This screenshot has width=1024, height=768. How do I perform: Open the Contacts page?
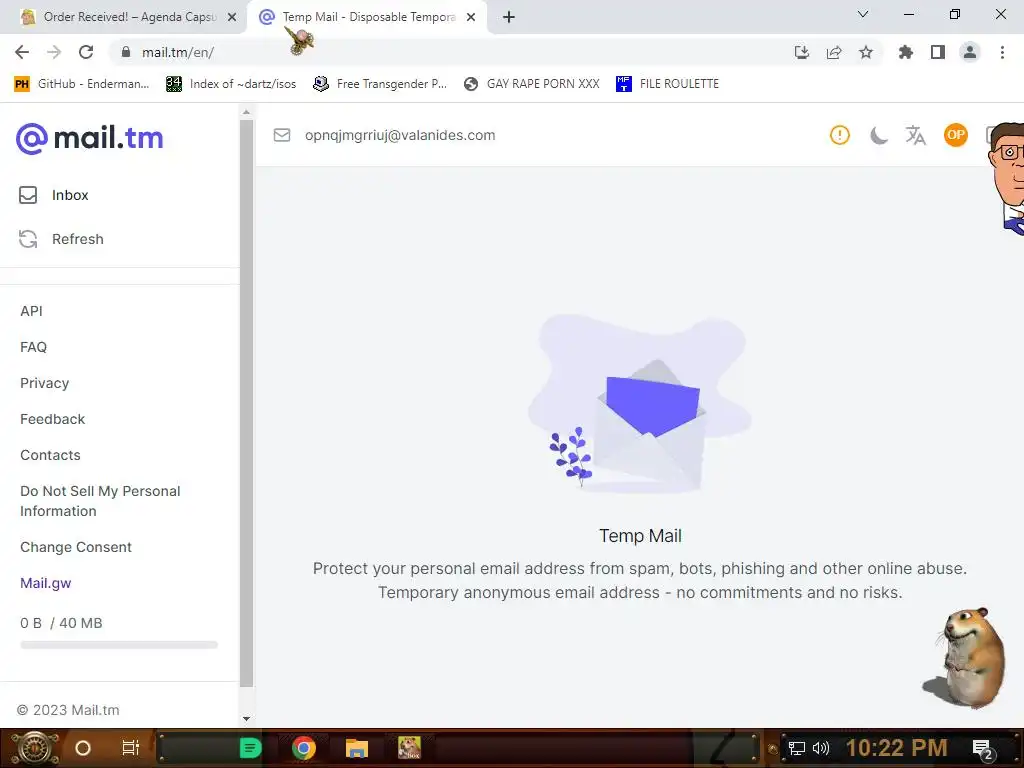pos(50,455)
